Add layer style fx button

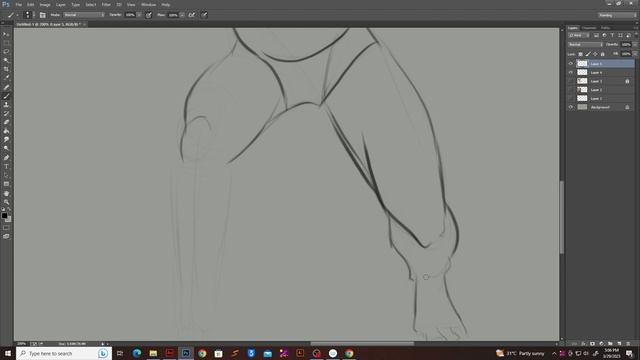coord(583,344)
